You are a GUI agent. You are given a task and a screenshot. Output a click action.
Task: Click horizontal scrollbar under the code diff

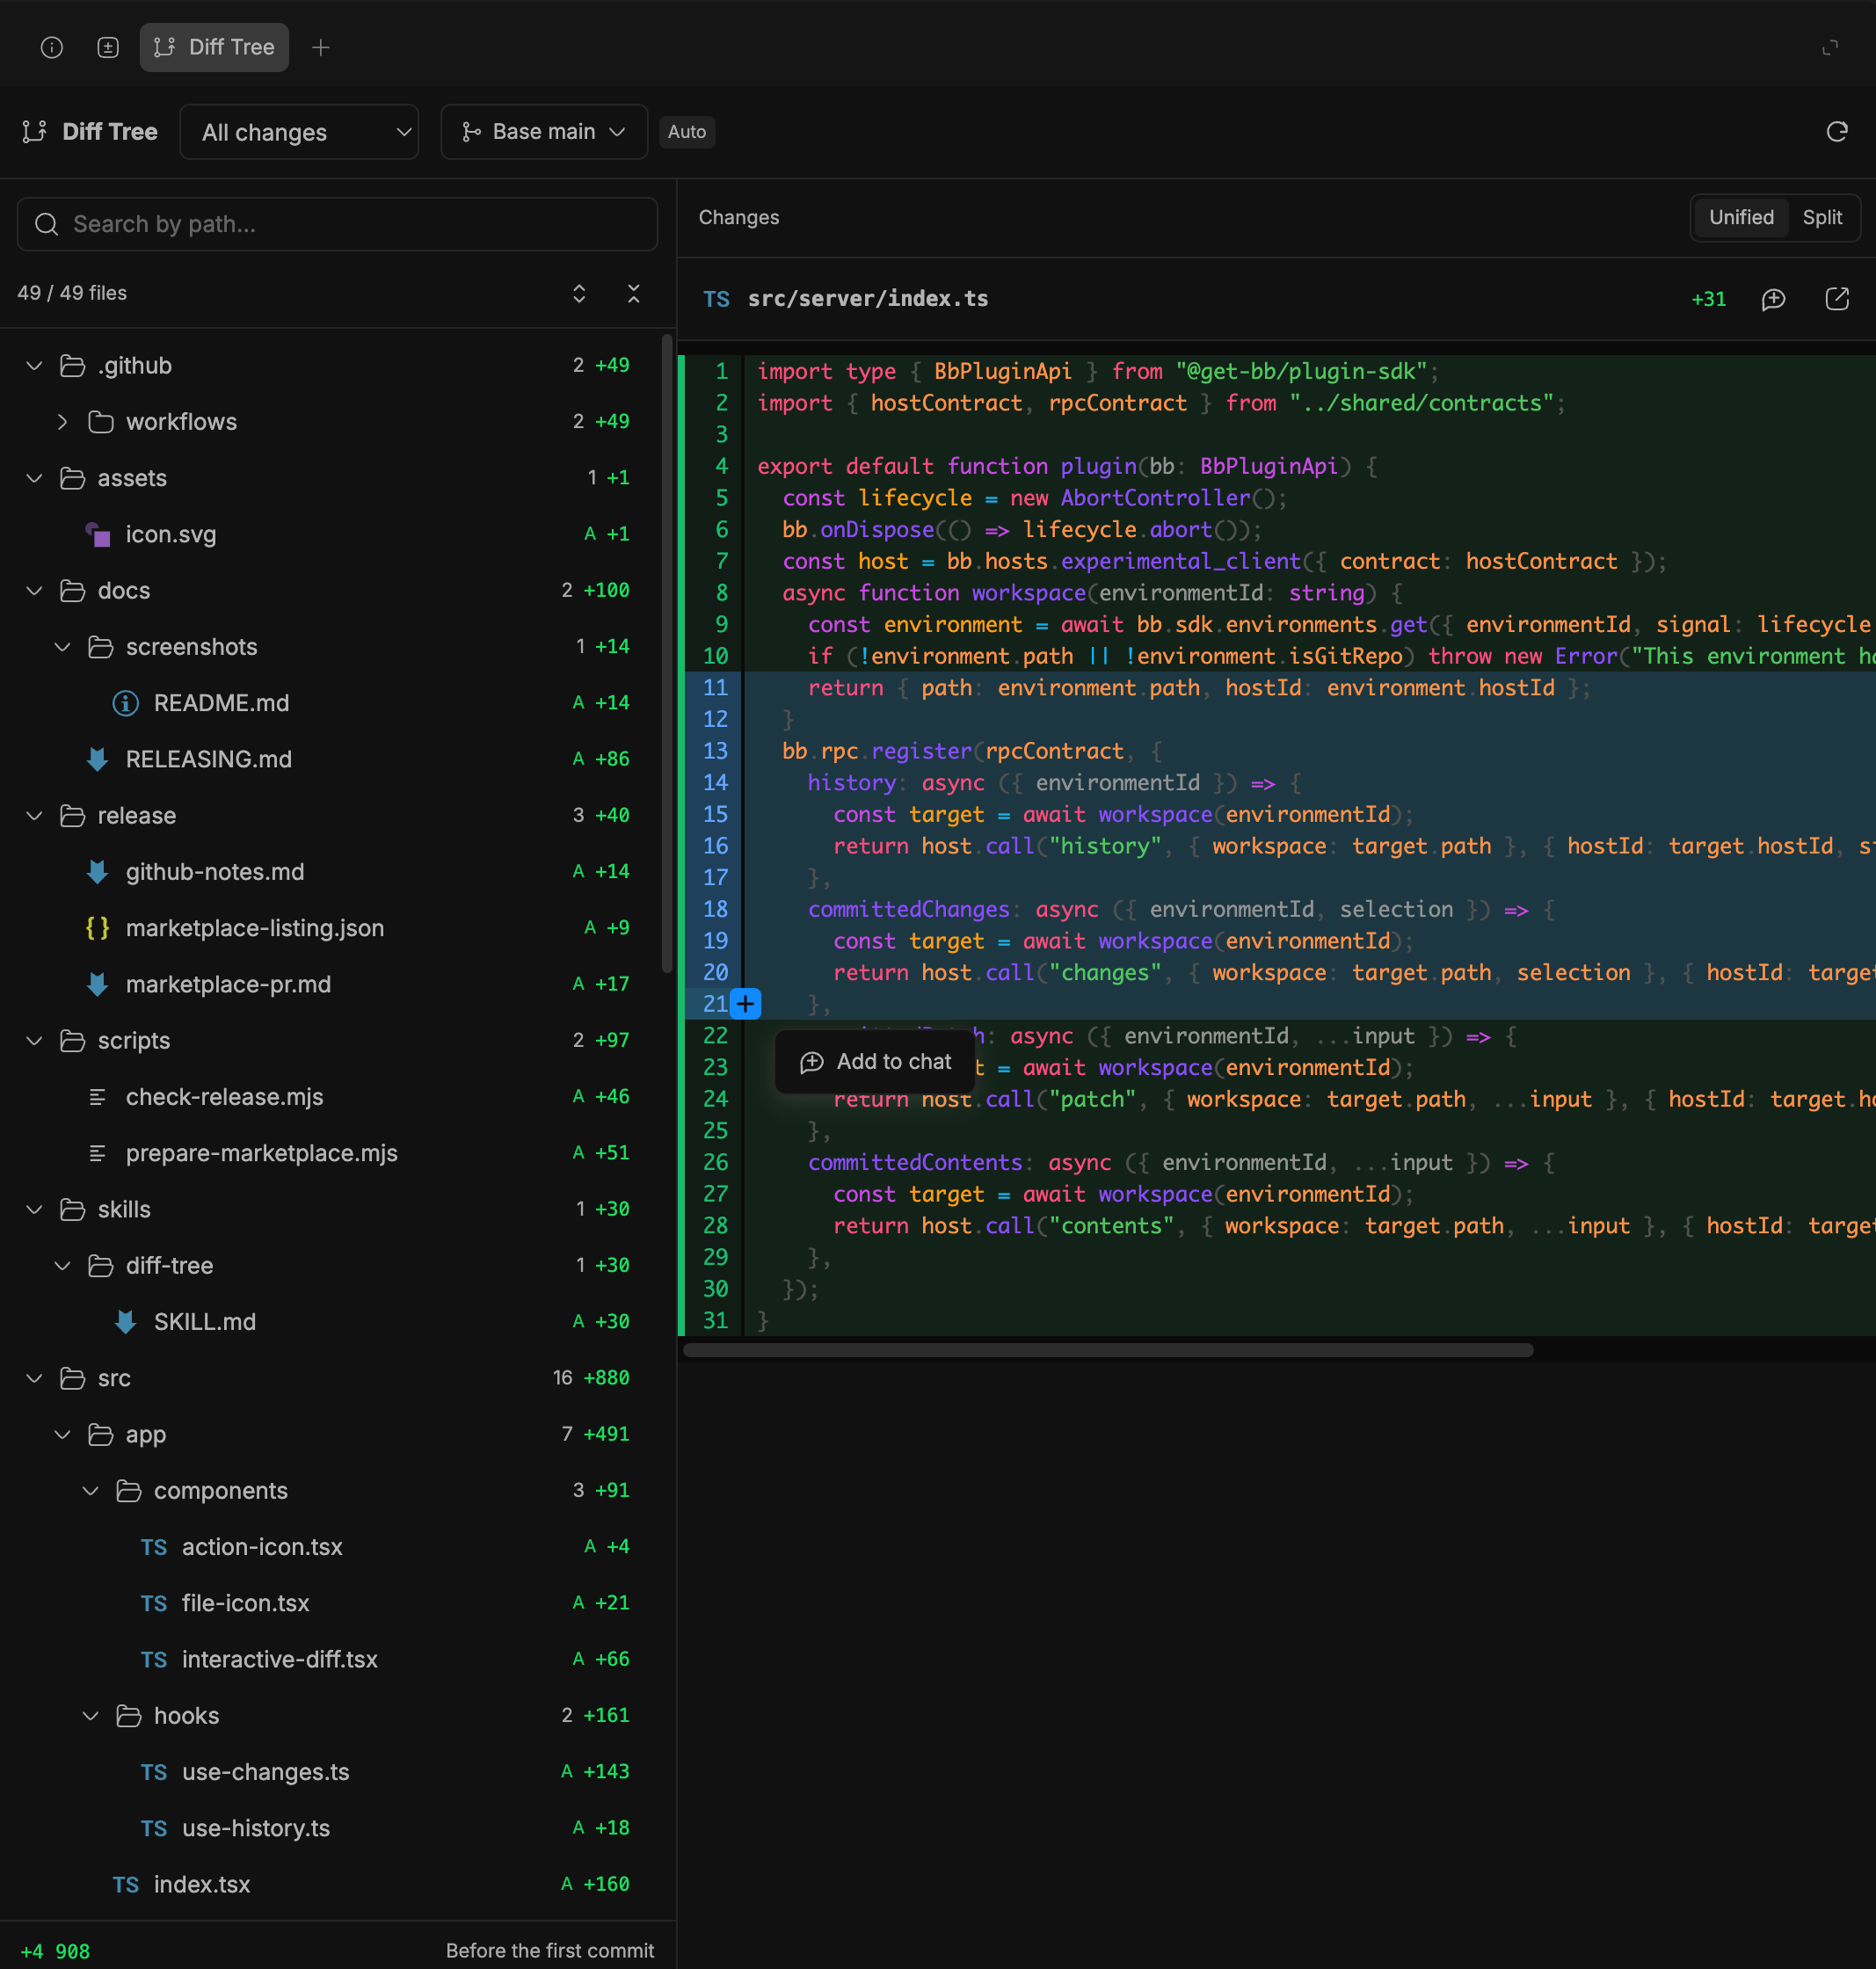click(1107, 1350)
